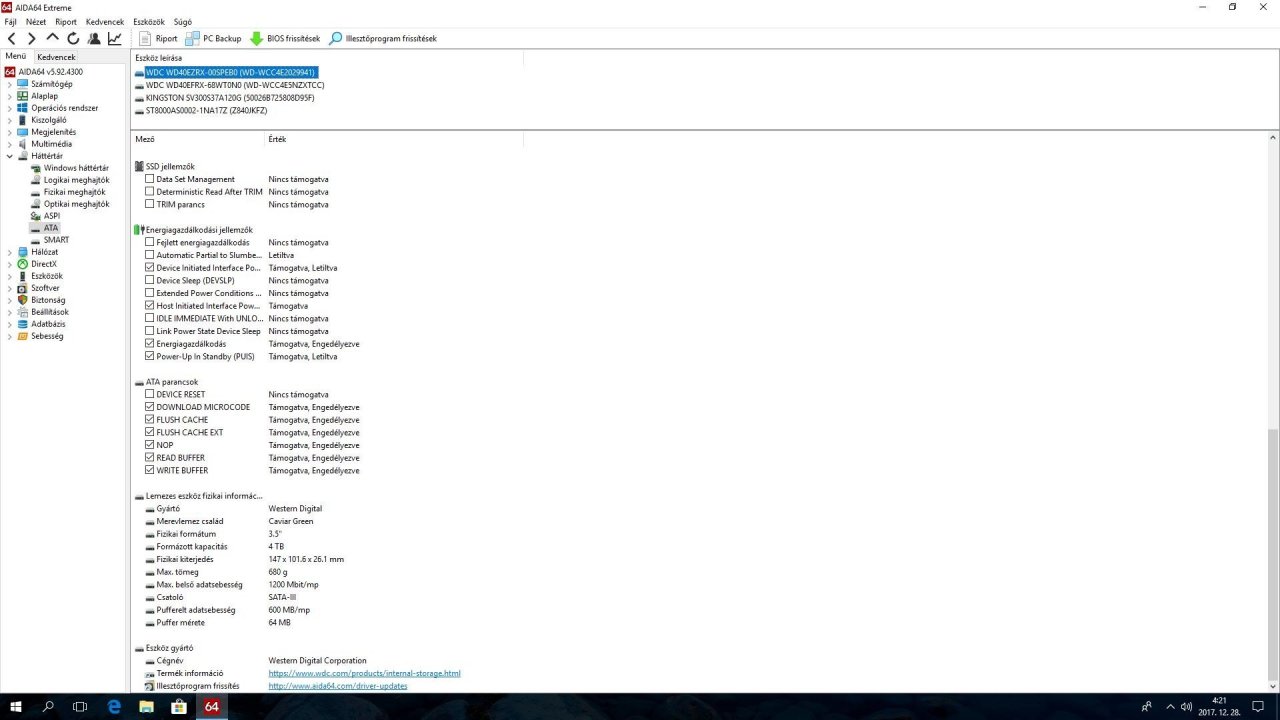Screen dimensions: 1280x720
Task: Select WDC WD40EFRX-68WT0N0 device row
Action: [235, 85]
